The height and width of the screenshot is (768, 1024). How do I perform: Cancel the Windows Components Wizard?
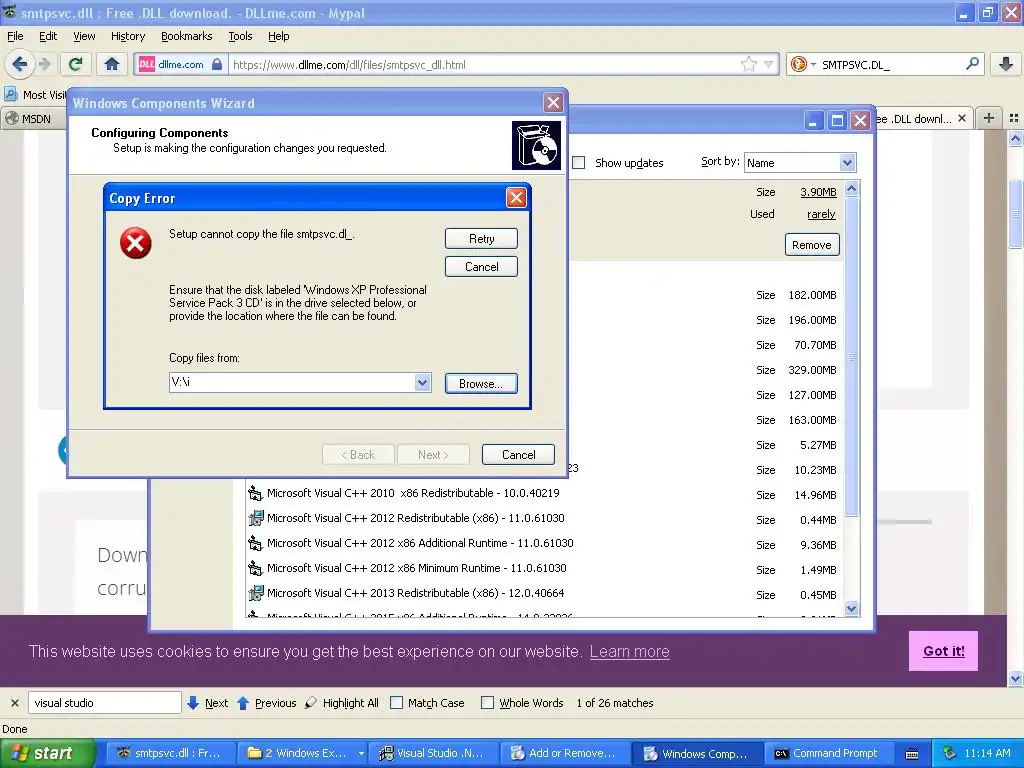(x=519, y=455)
